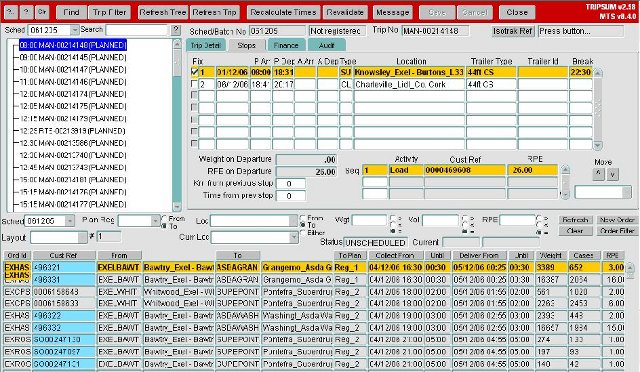Click the Weight column header
Screen dimensions: 640x372
click(551, 256)
